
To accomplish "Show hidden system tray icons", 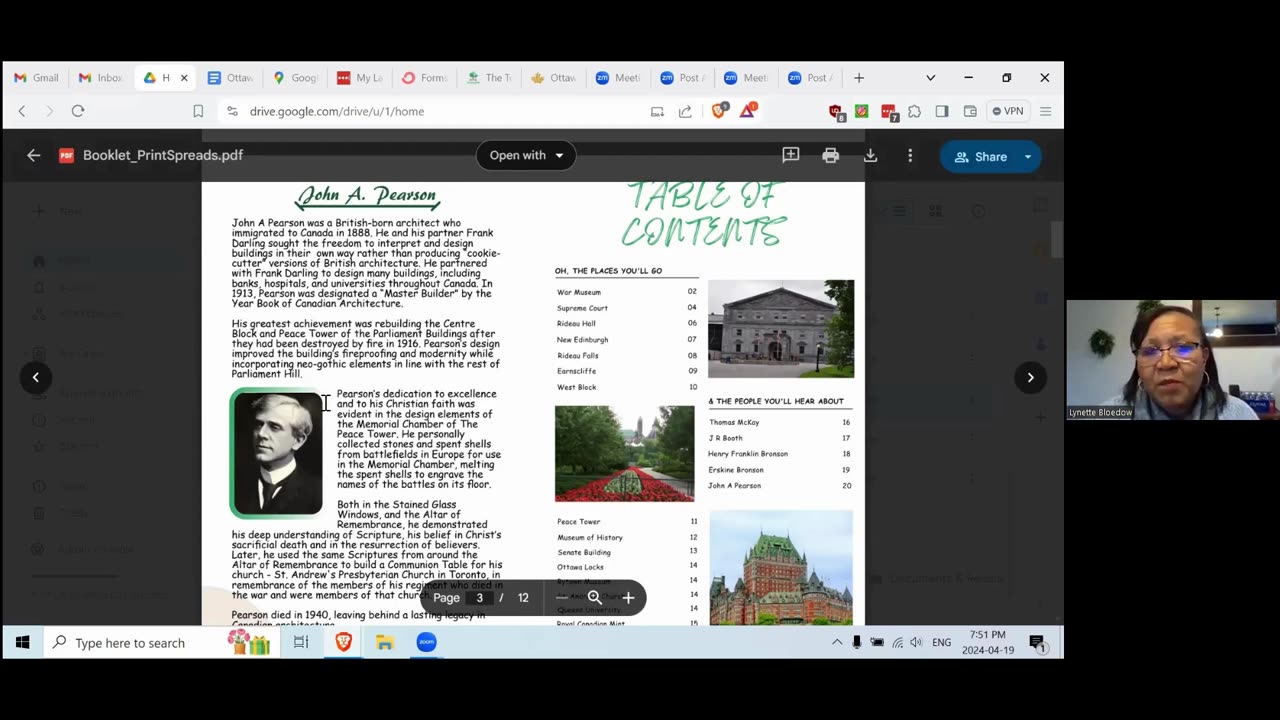I will [x=837, y=642].
